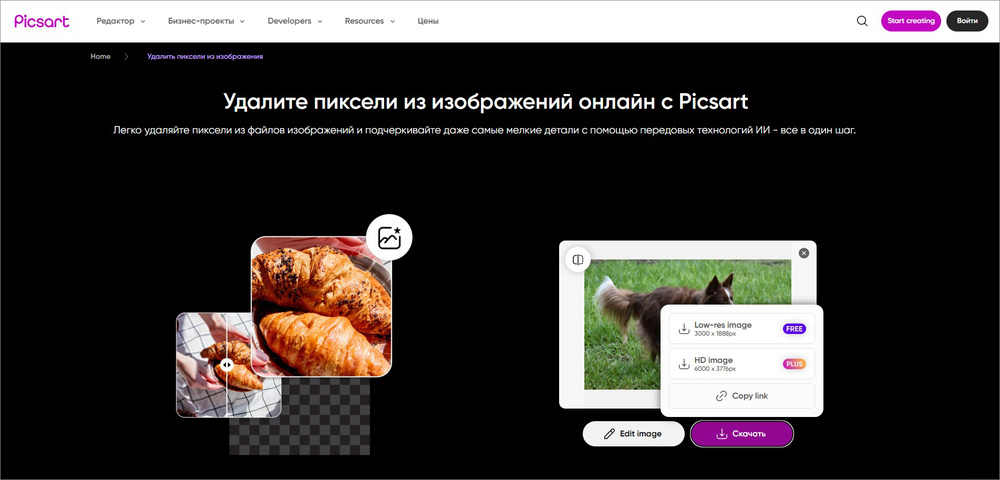
Task: Go to Home breadcrumb
Action: pos(100,57)
